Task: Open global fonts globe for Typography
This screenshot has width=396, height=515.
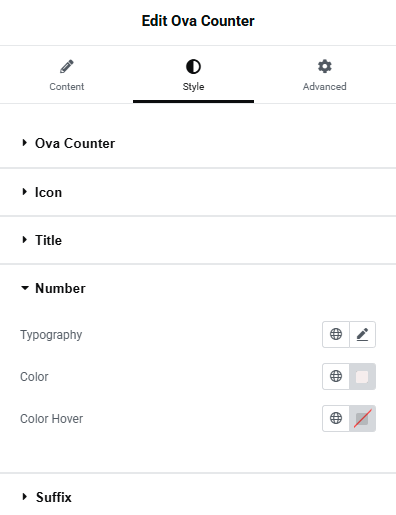Action: [x=336, y=334]
